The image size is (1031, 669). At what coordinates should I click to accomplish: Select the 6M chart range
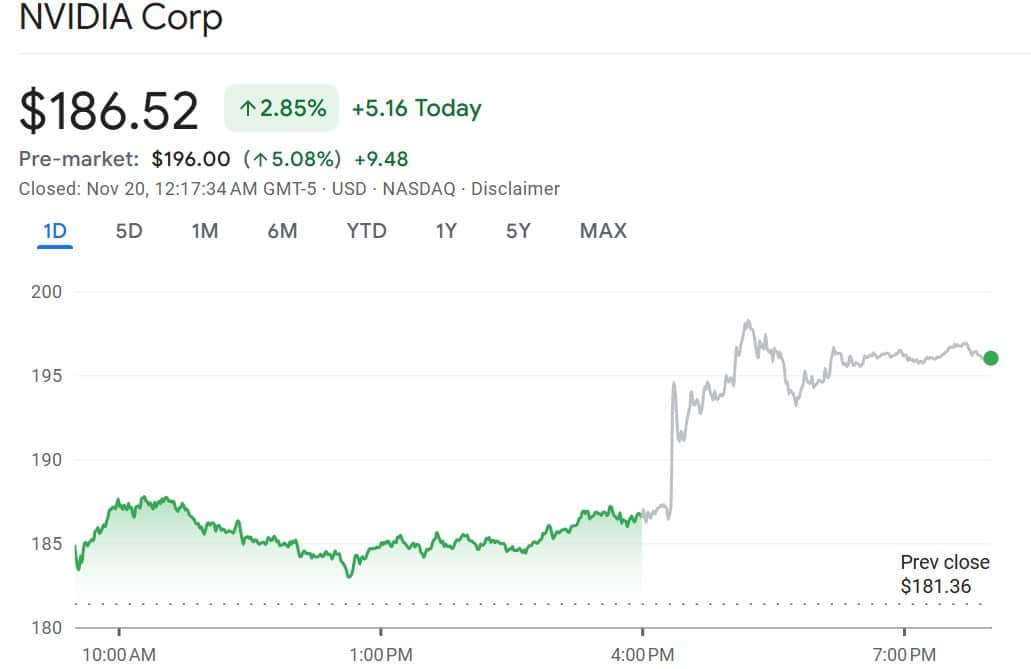[x=283, y=230]
